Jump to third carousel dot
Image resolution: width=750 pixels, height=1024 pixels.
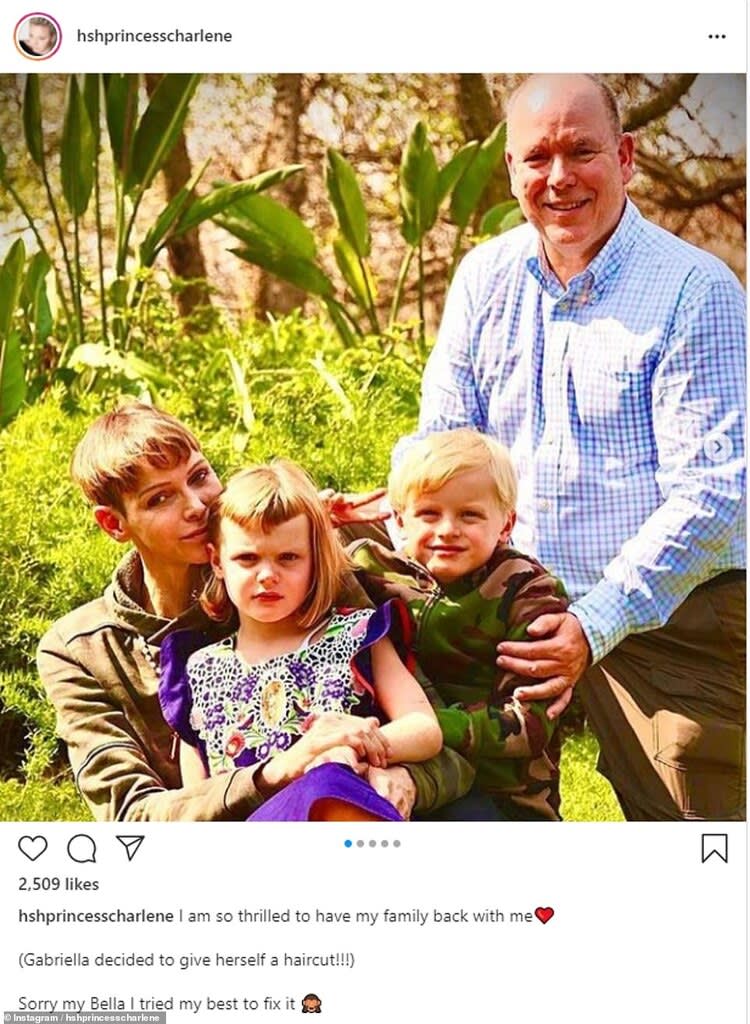click(x=372, y=844)
